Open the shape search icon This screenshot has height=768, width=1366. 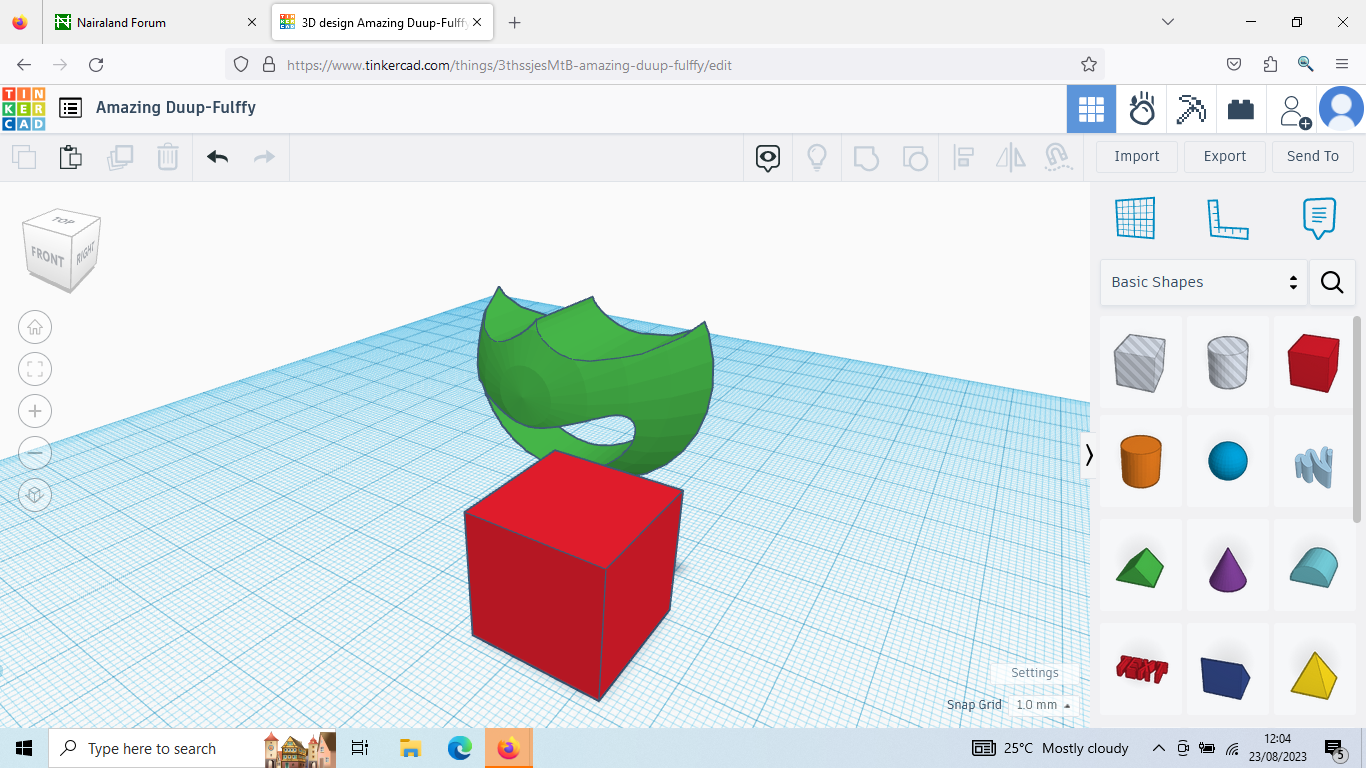(x=1332, y=282)
